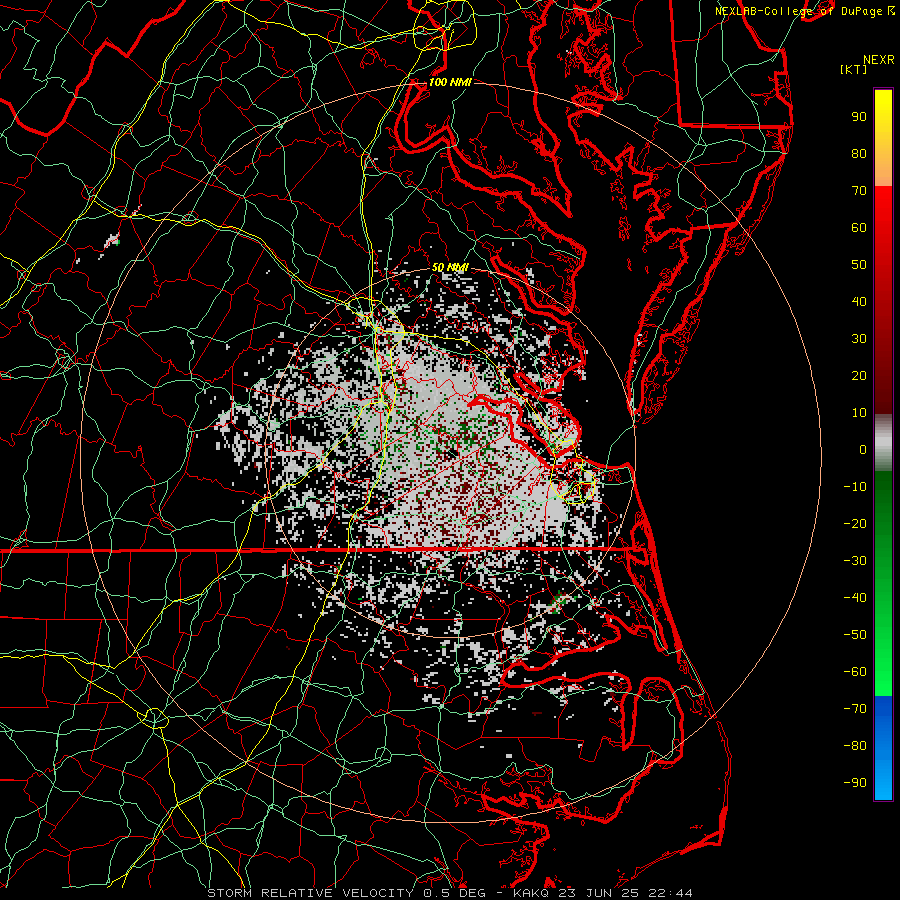Viewport: 900px width, 900px height.
Task: Click the positive 70 knots scale label
Action: pos(859,191)
